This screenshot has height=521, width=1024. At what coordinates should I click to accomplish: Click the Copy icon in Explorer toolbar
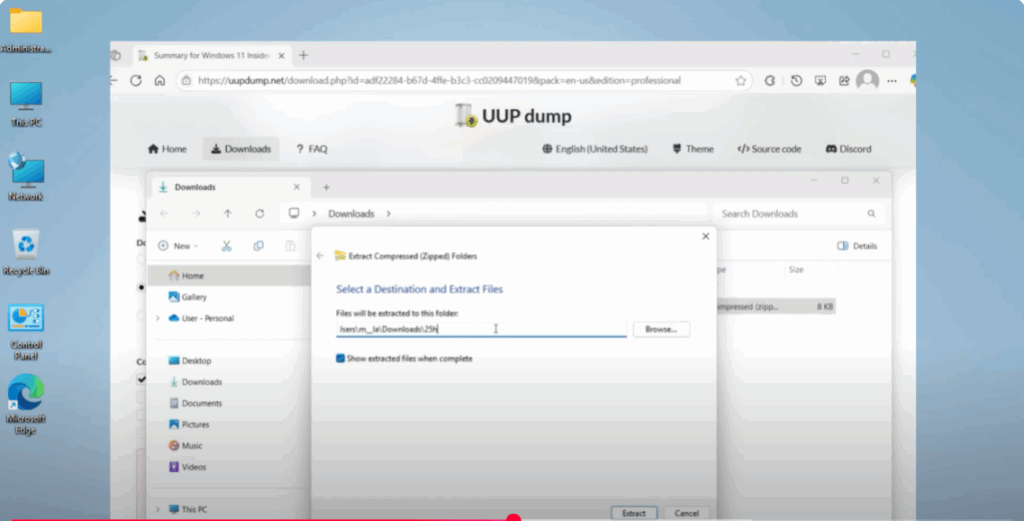258,245
